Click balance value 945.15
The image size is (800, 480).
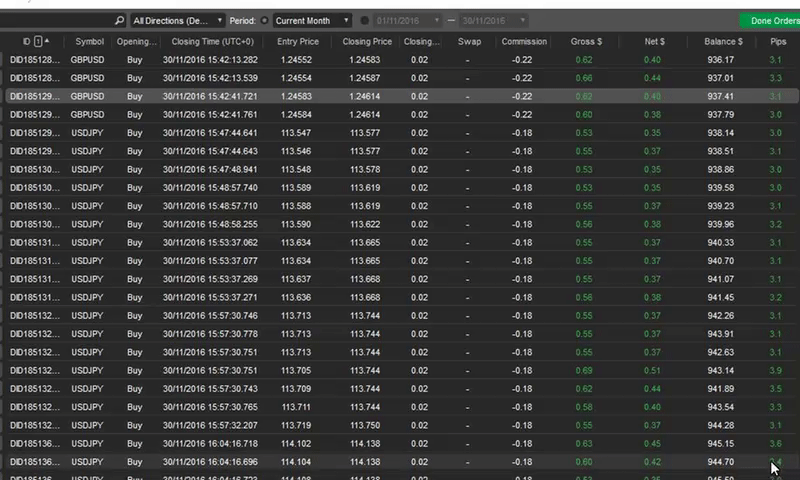point(720,444)
